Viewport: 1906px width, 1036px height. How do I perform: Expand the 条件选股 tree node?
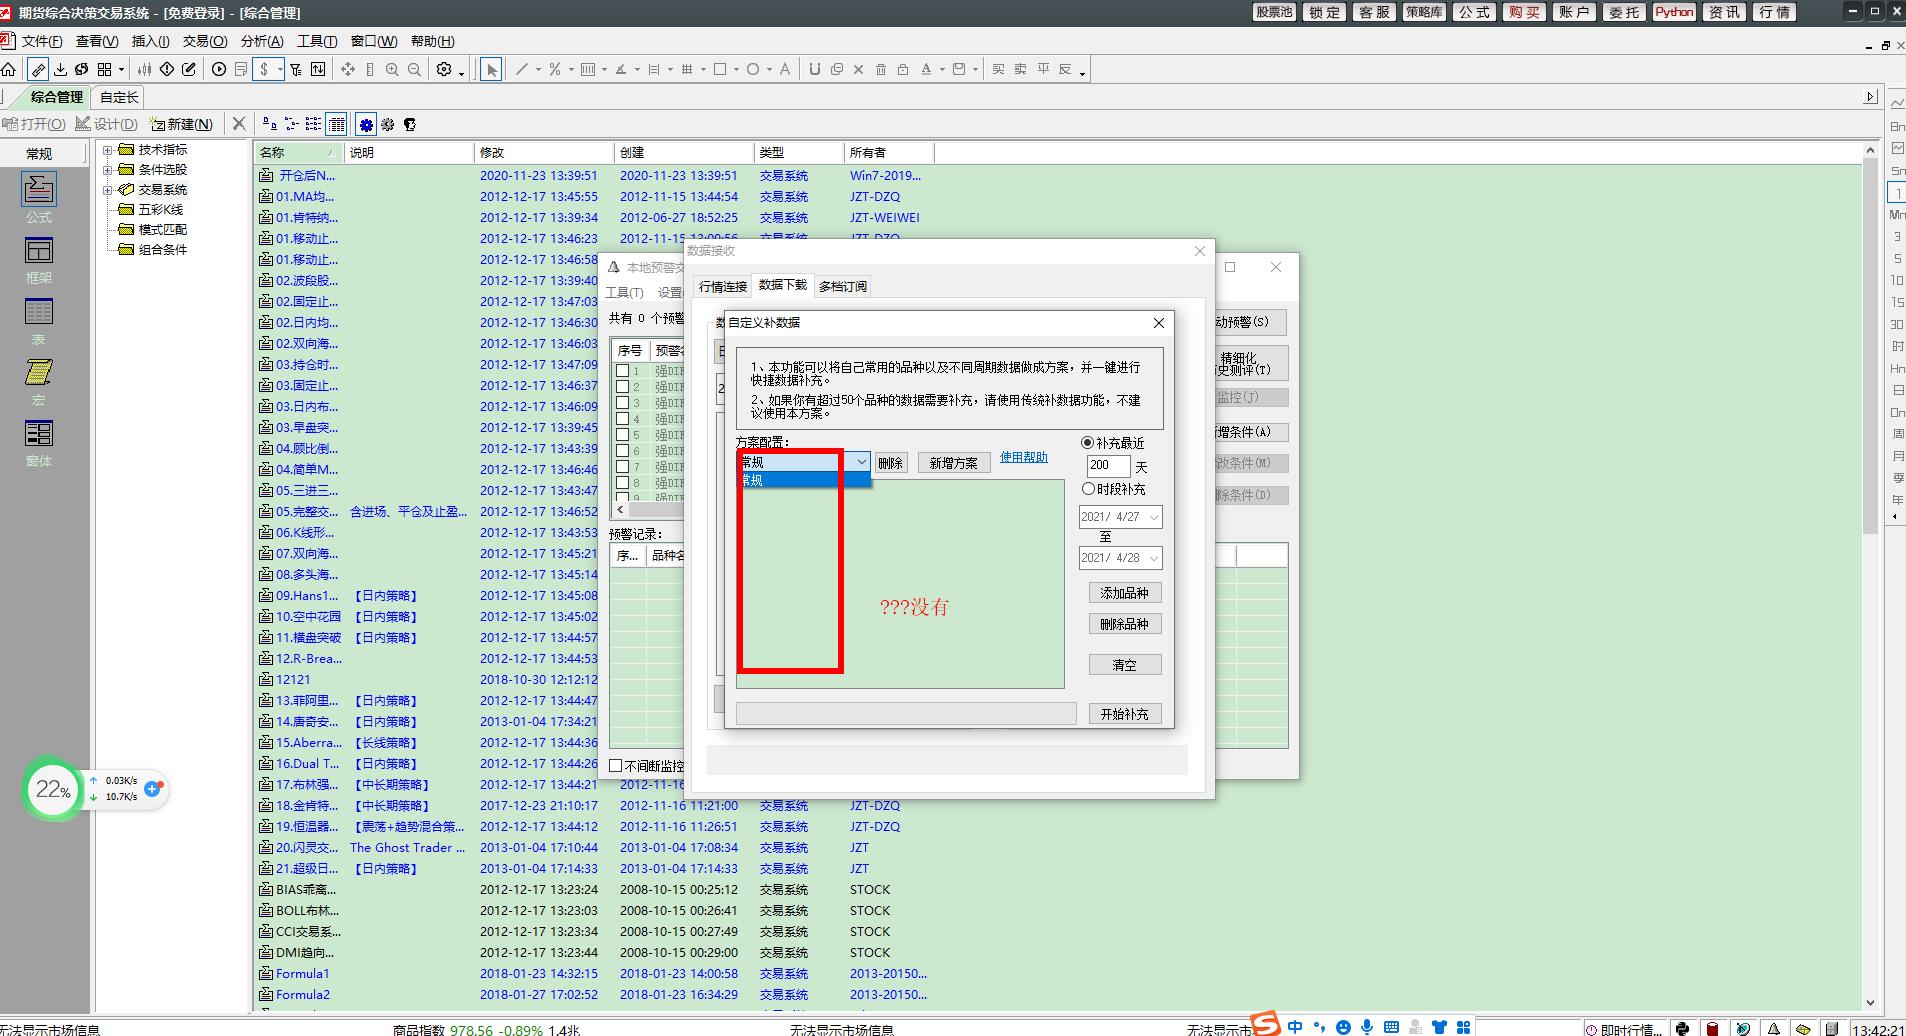coord(108,170)
